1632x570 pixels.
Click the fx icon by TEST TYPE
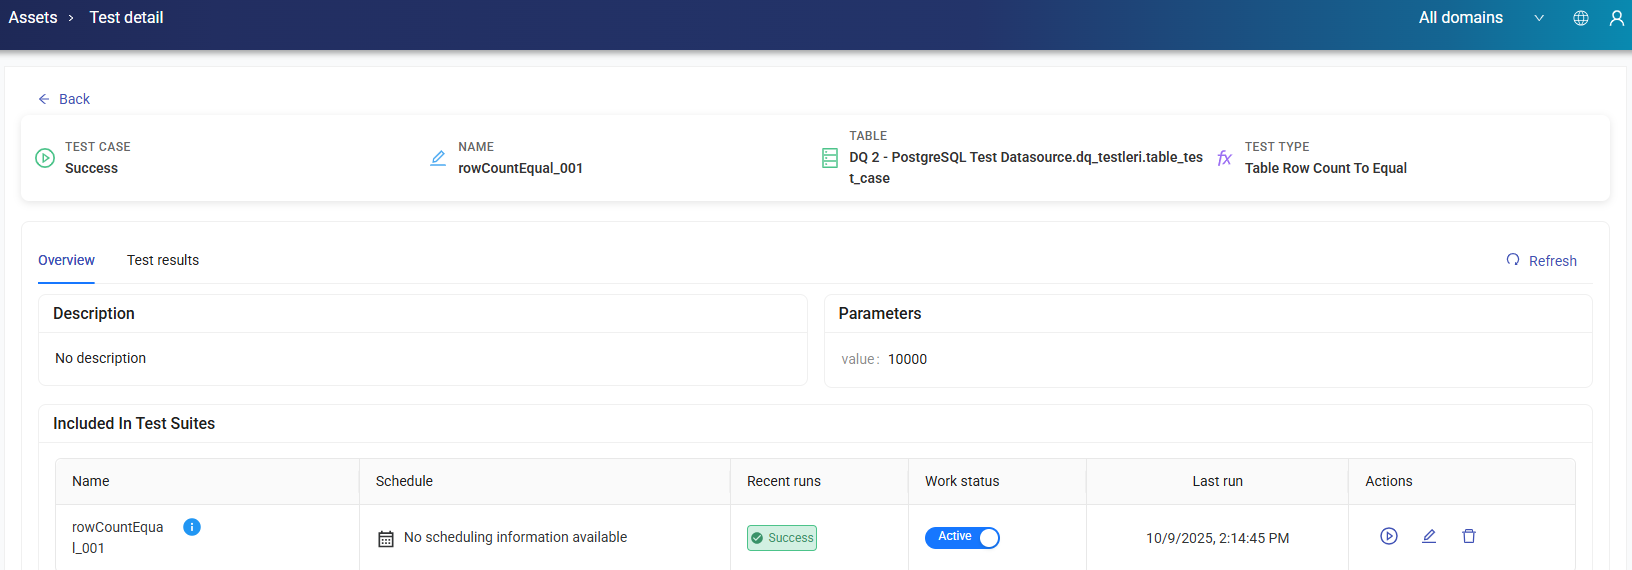point(1224,158)
